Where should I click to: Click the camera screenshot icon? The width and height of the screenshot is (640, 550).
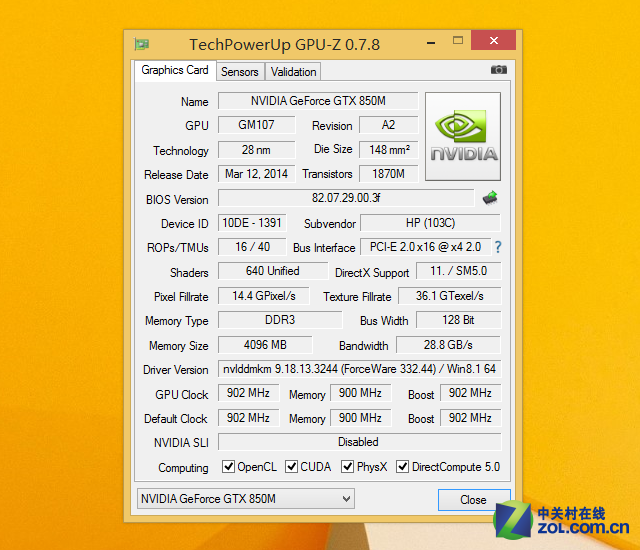(x=498, y=70)
